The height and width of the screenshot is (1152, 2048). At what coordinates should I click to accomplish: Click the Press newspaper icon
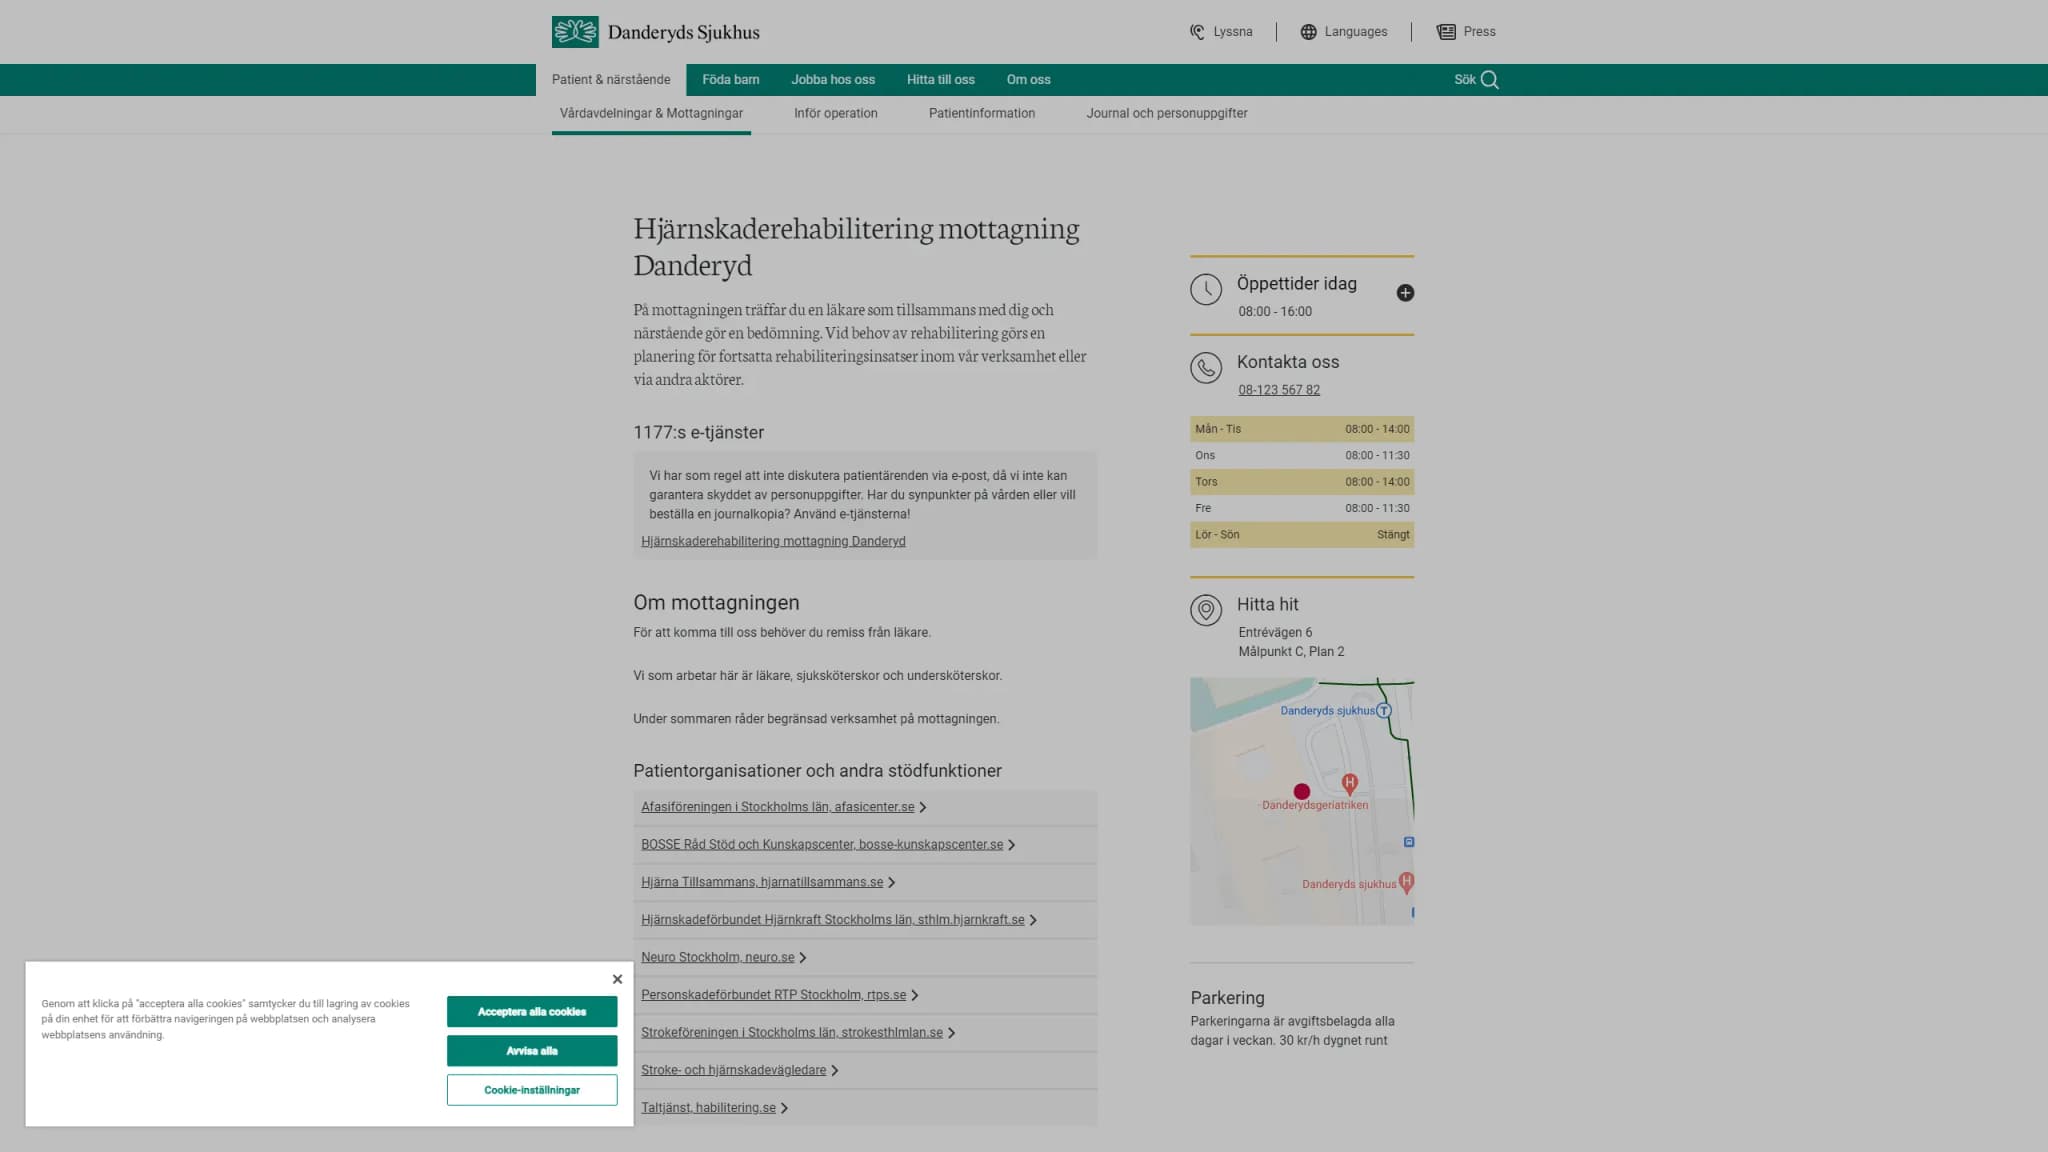point(1446,32)
